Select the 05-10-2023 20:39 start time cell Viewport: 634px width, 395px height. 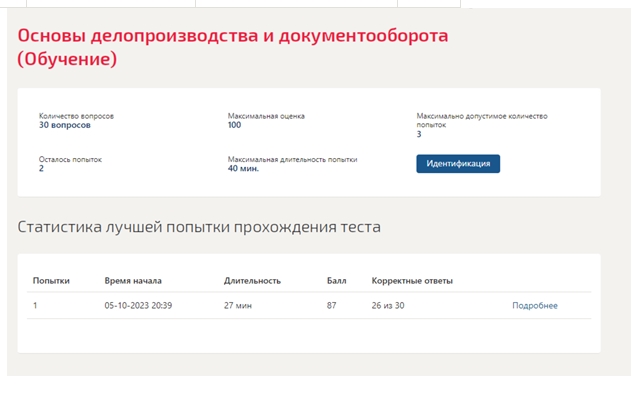[x=138, y=306]
